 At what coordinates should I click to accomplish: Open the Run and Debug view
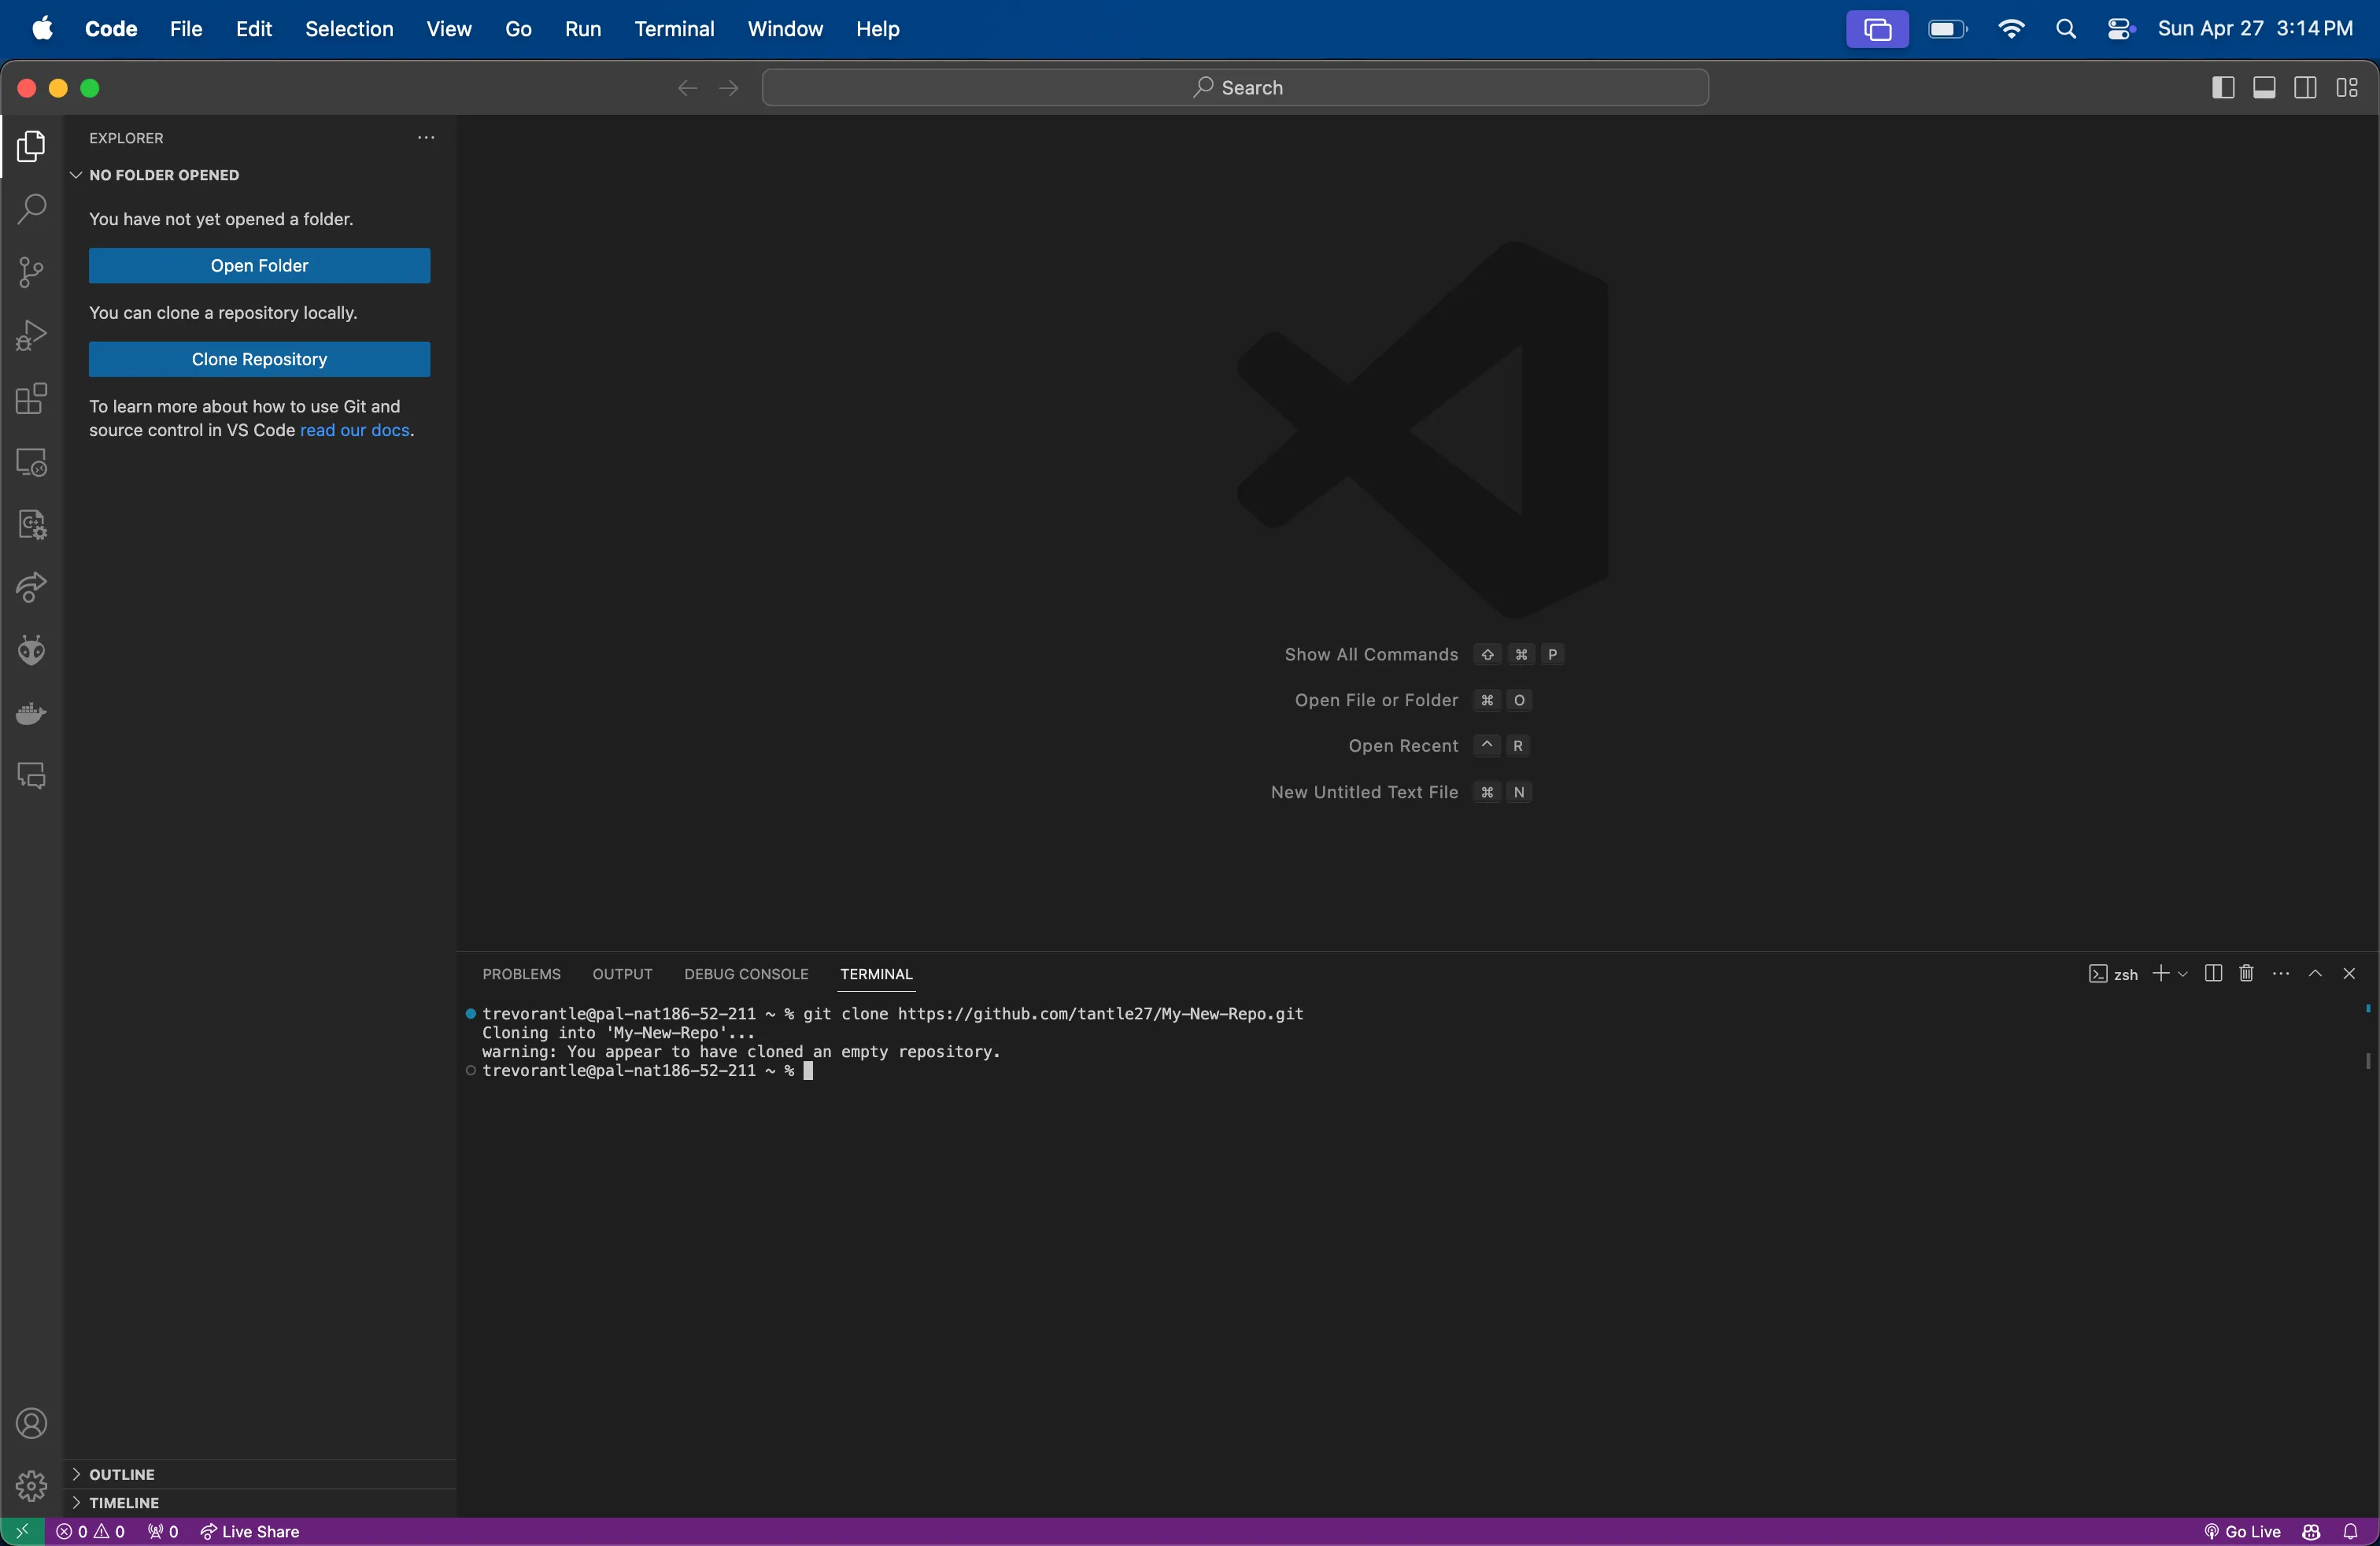tap(32, 336)
